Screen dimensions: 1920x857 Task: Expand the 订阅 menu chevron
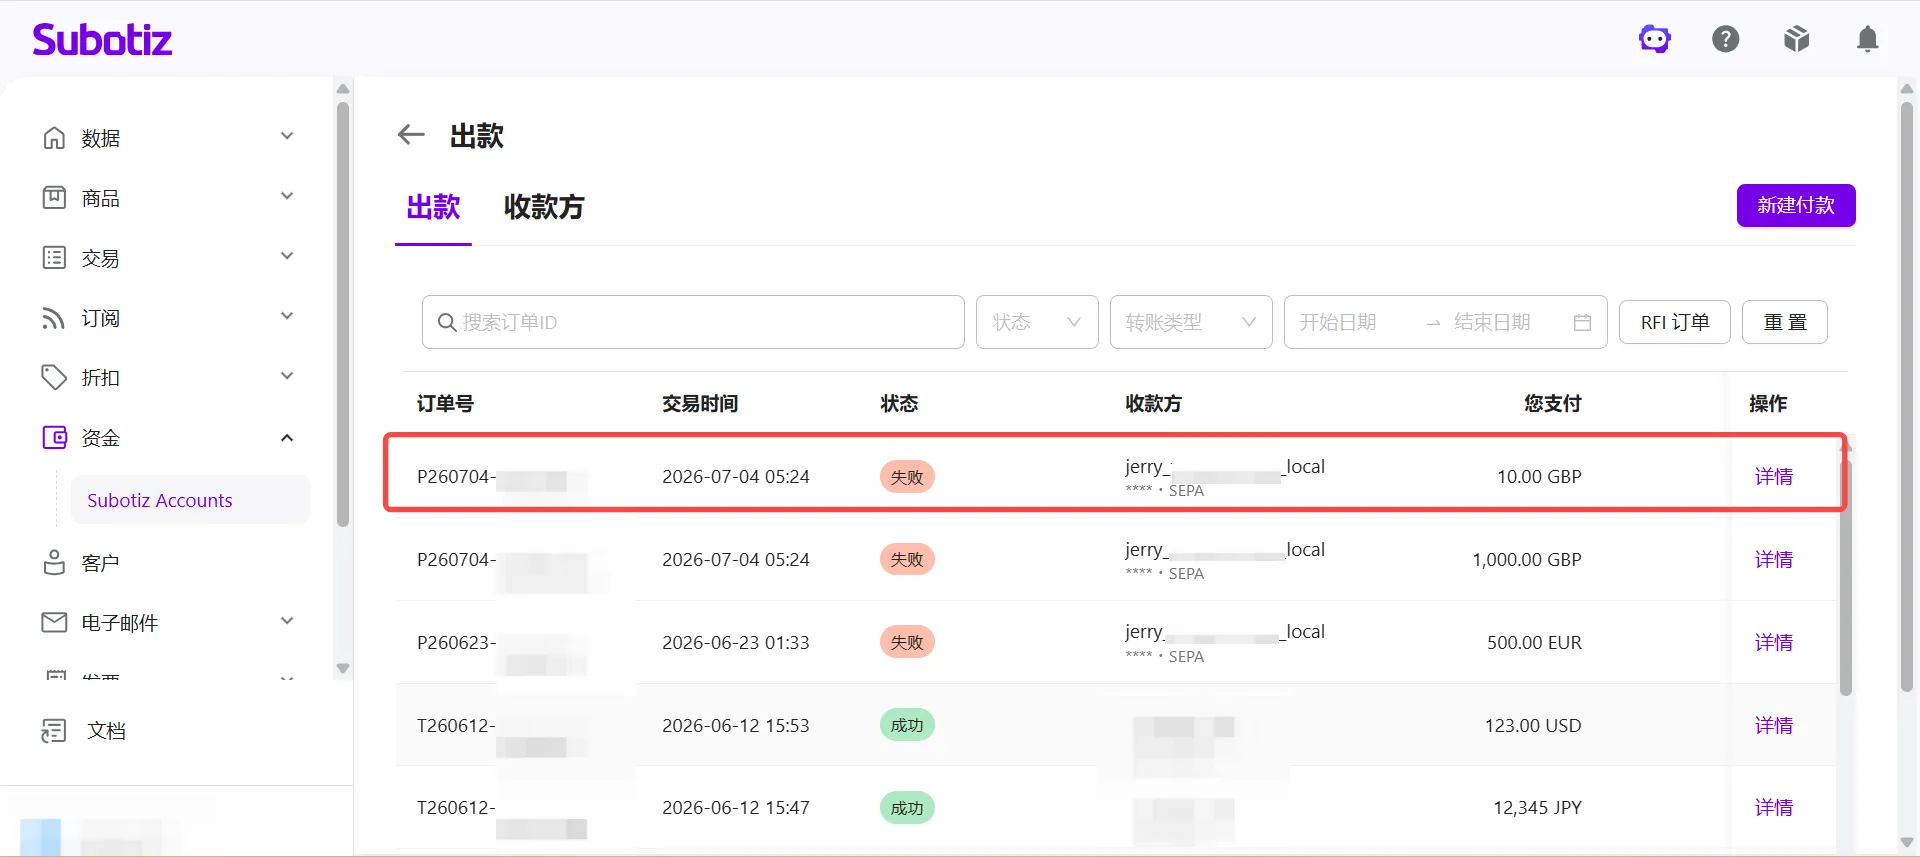point(287,316)
